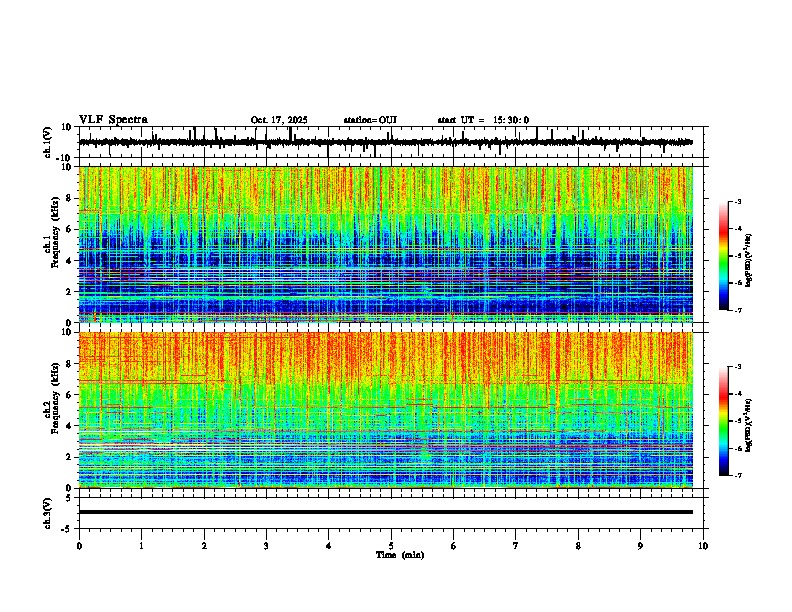This screenshot has width=792, height=612.
Task: Click the "9" tick label on time axis
Action: (x=640, y=546)
